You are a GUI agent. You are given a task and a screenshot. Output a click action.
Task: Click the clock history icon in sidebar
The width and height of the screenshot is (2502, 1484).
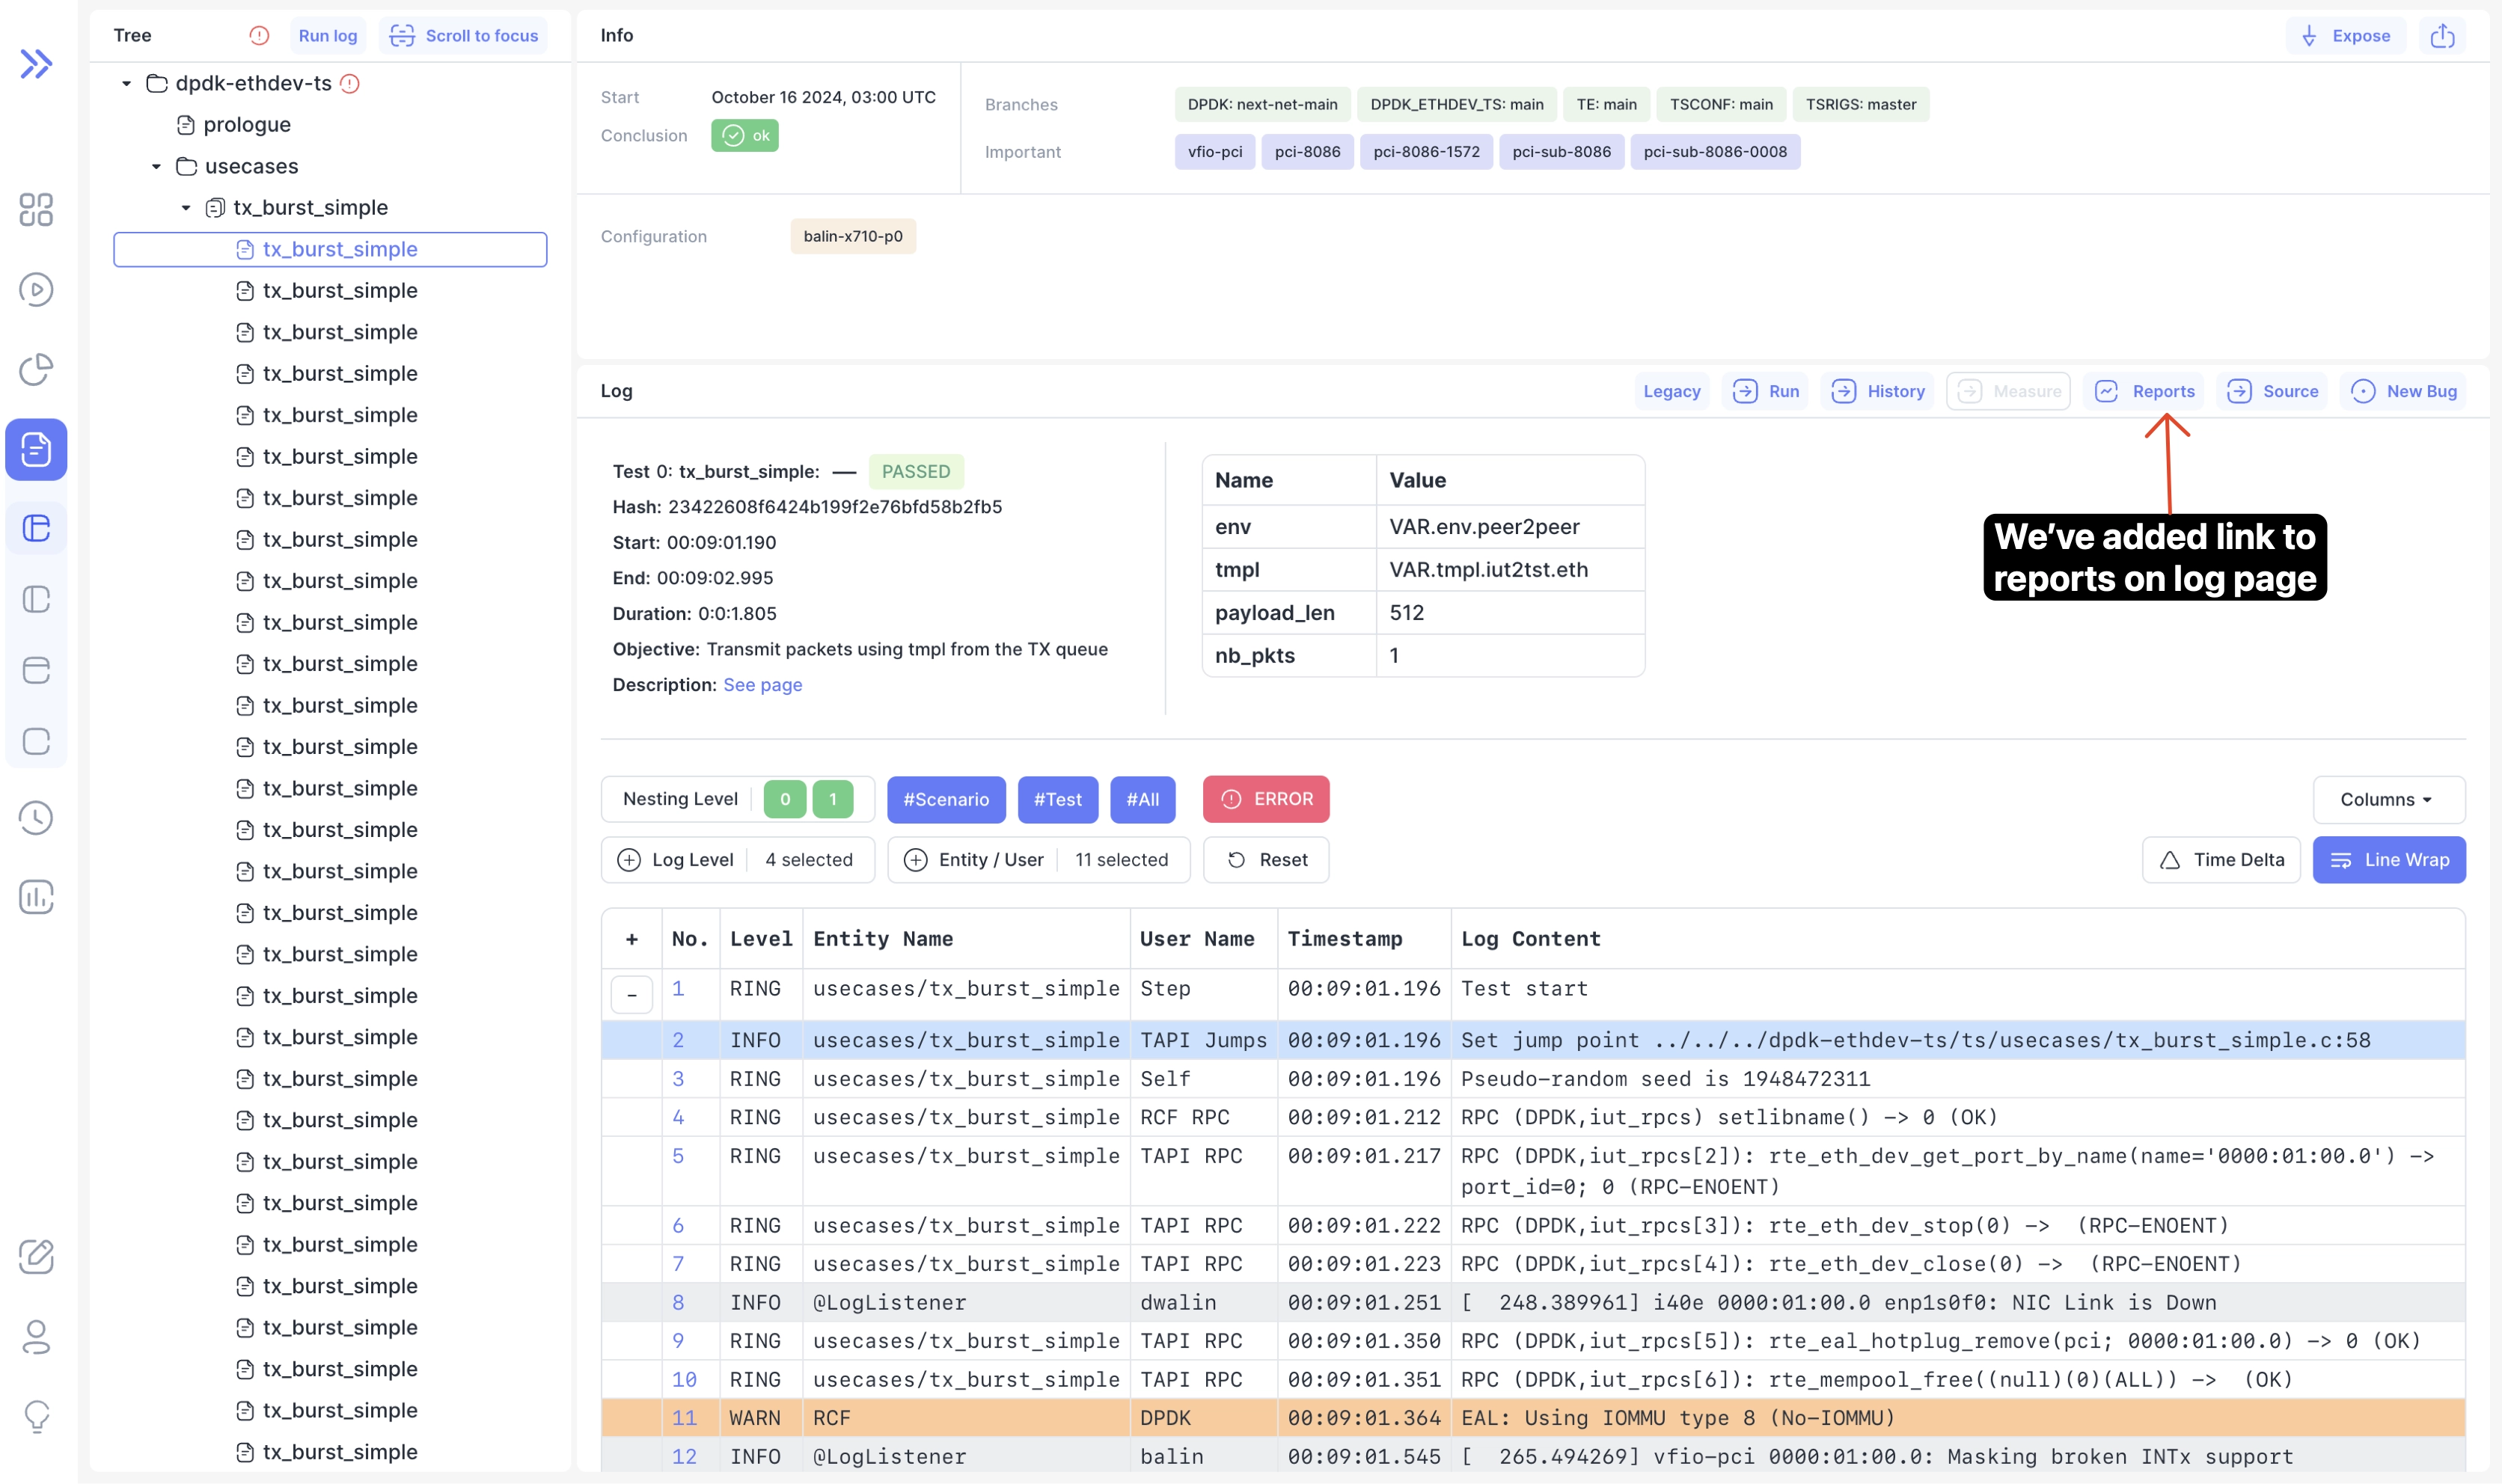click(x=36, y=818)
